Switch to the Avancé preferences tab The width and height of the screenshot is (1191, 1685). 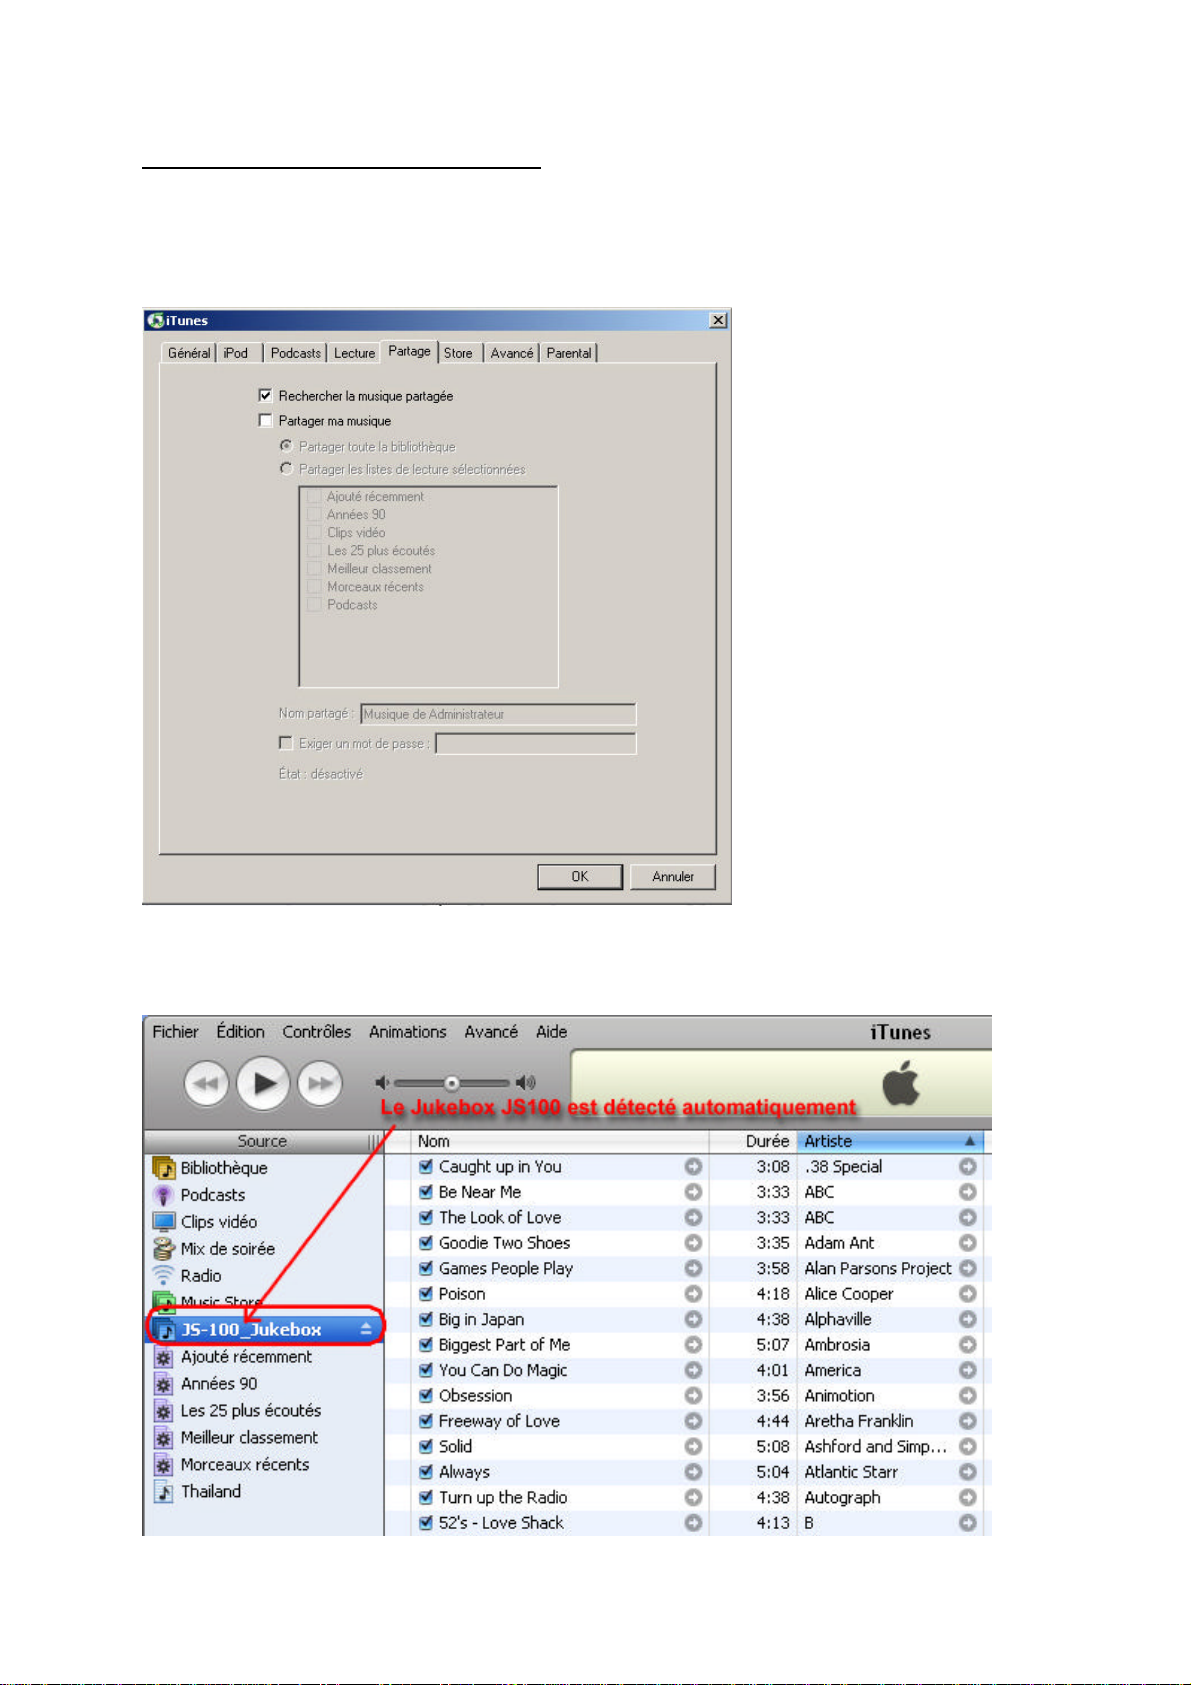tap(512, 353)
